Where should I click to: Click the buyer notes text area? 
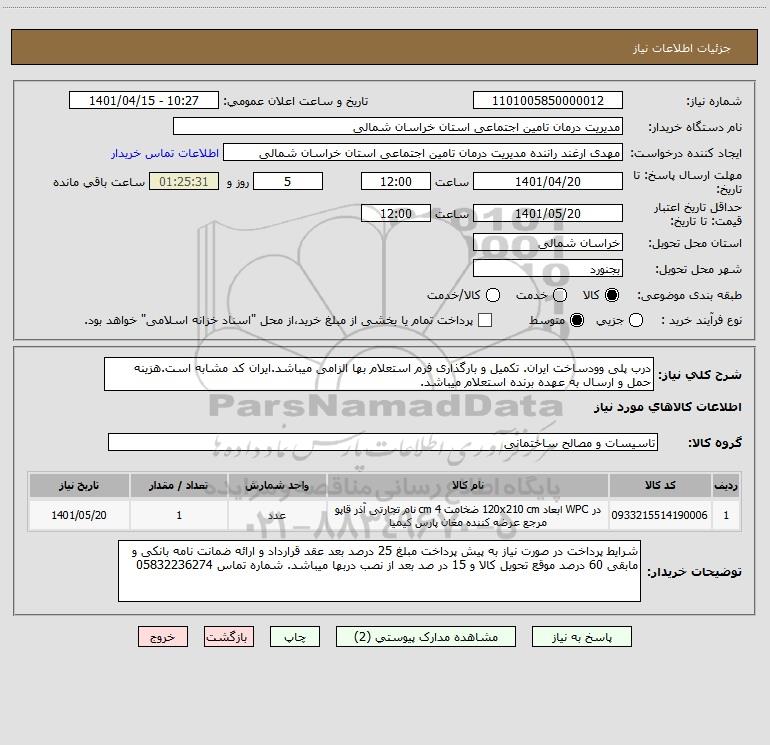pyautogui.click(x=380, y=571)
